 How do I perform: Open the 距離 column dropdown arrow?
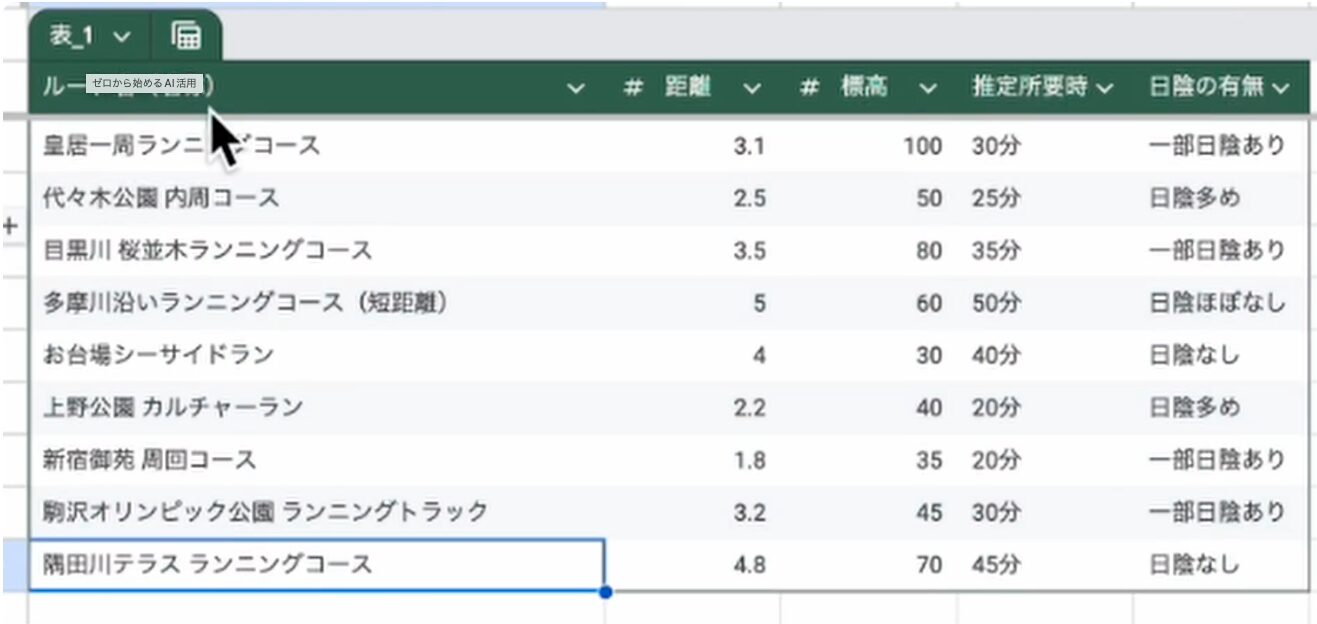[x=752, y=89]
